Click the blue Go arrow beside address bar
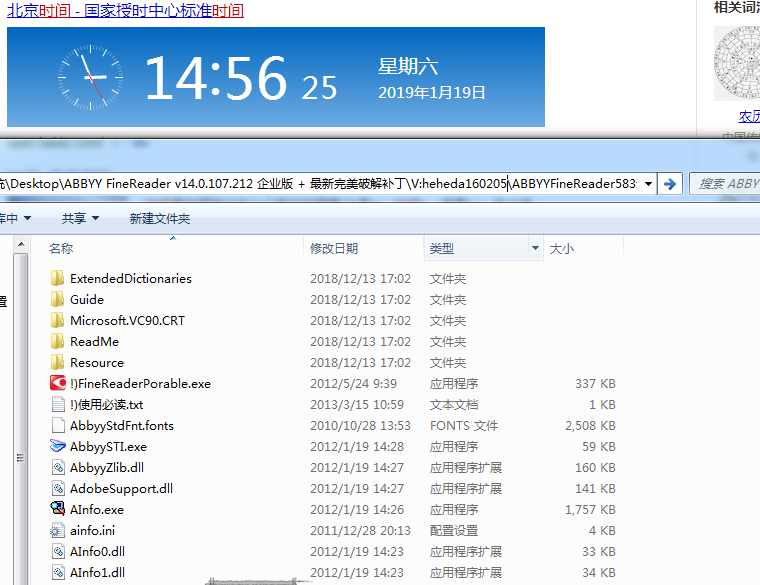 tap(669, 184)
